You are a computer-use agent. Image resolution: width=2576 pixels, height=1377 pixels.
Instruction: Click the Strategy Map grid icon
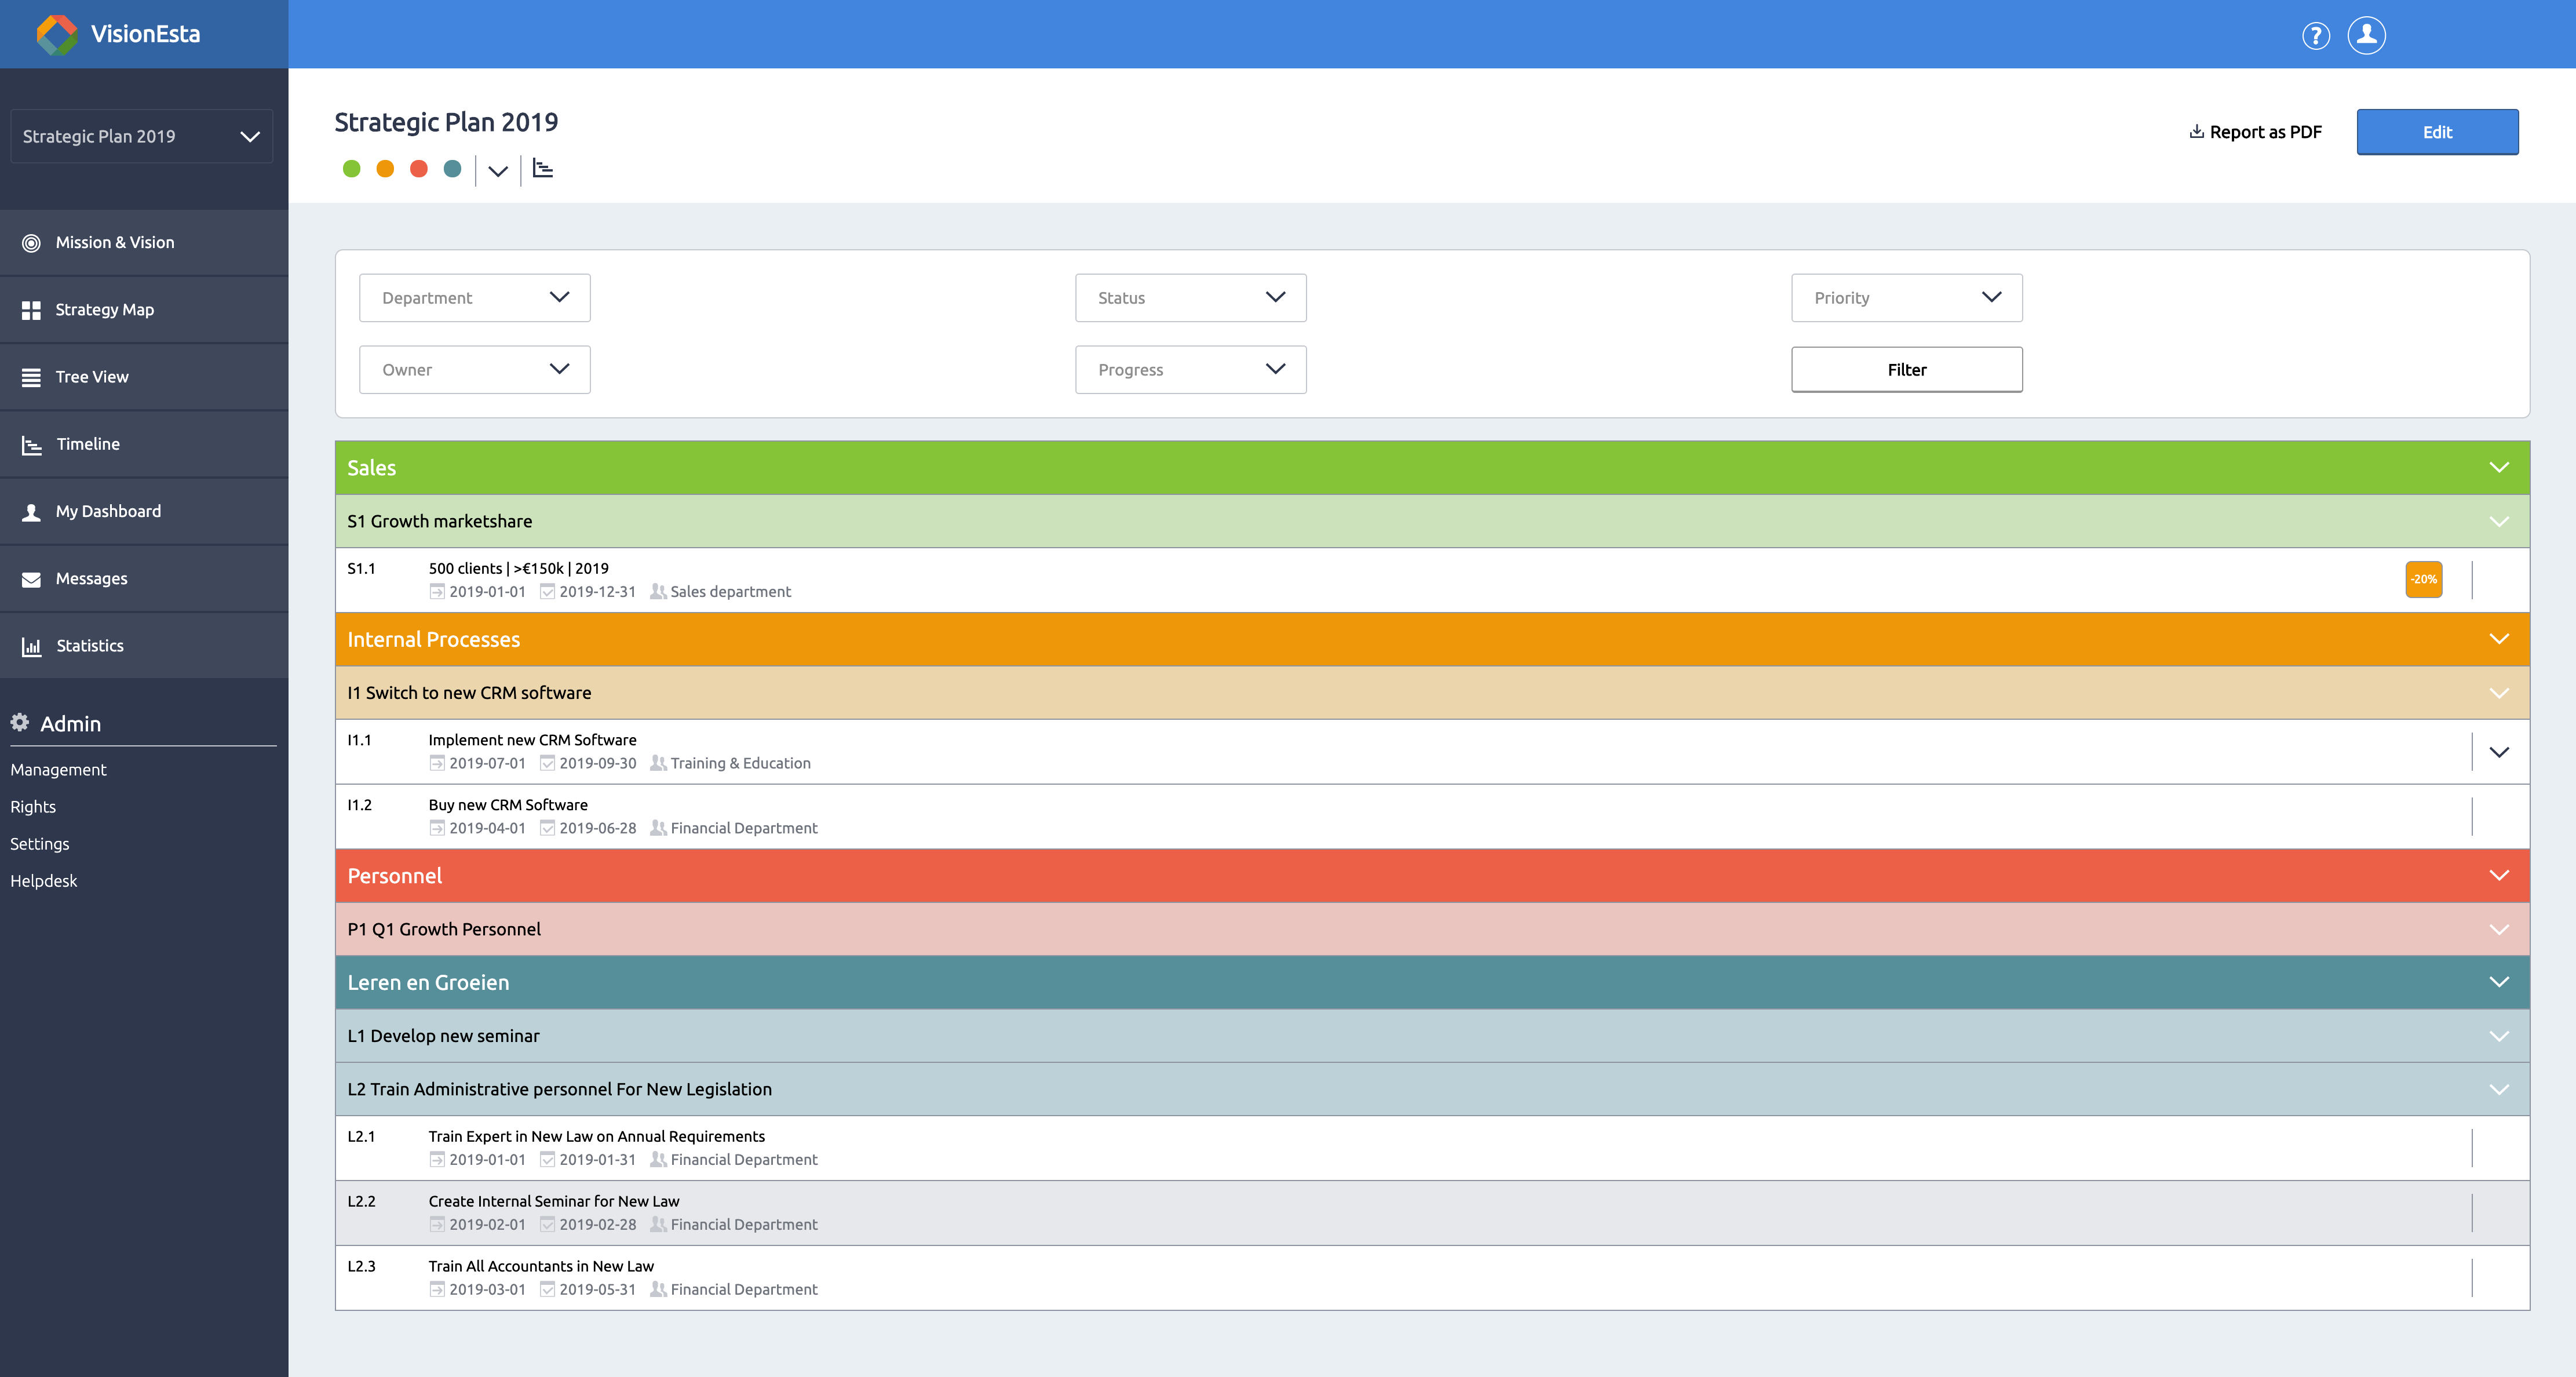pos(31,310)
